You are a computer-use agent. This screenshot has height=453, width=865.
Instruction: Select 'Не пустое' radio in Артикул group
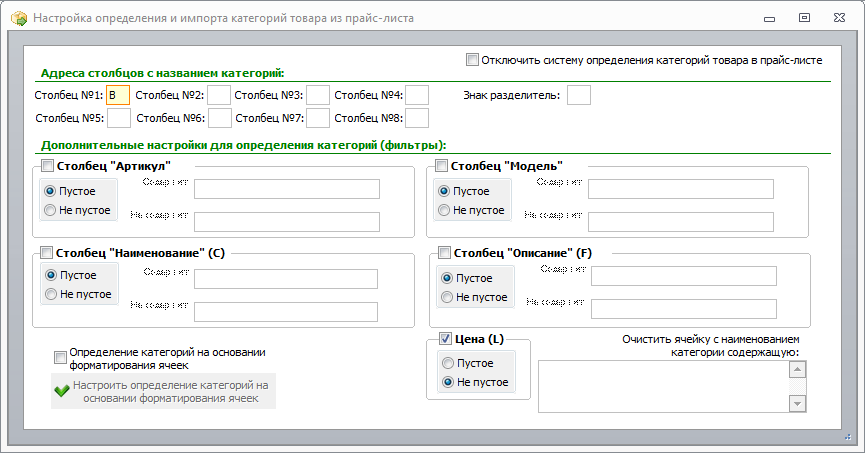tap(50, 210)
